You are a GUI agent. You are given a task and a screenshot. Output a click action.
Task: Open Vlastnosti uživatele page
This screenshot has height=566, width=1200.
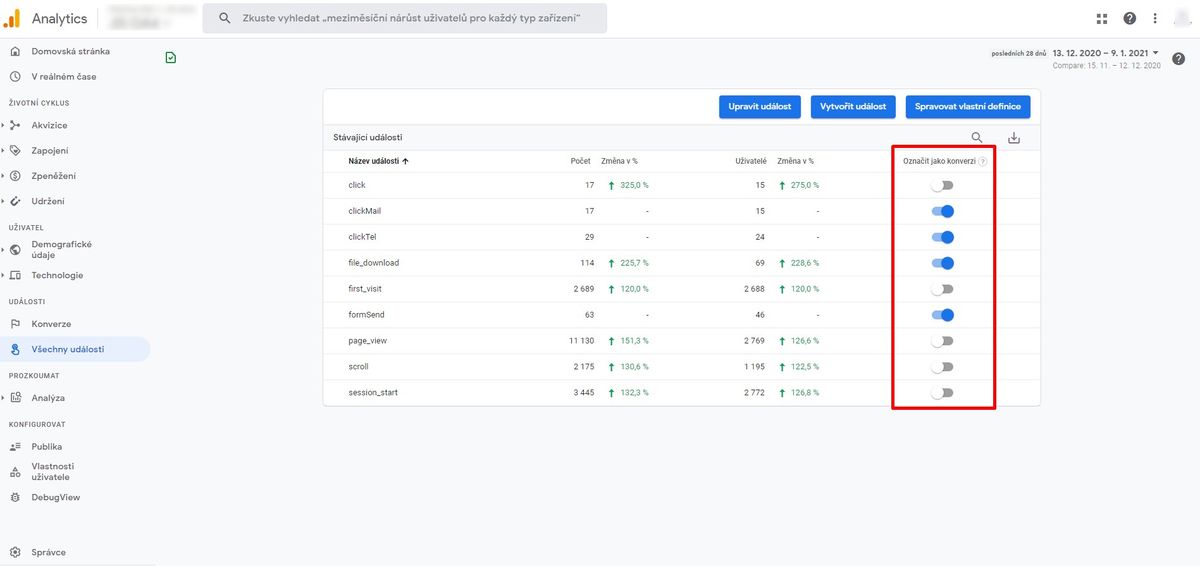pyautogui.click(x=52, y=472)
